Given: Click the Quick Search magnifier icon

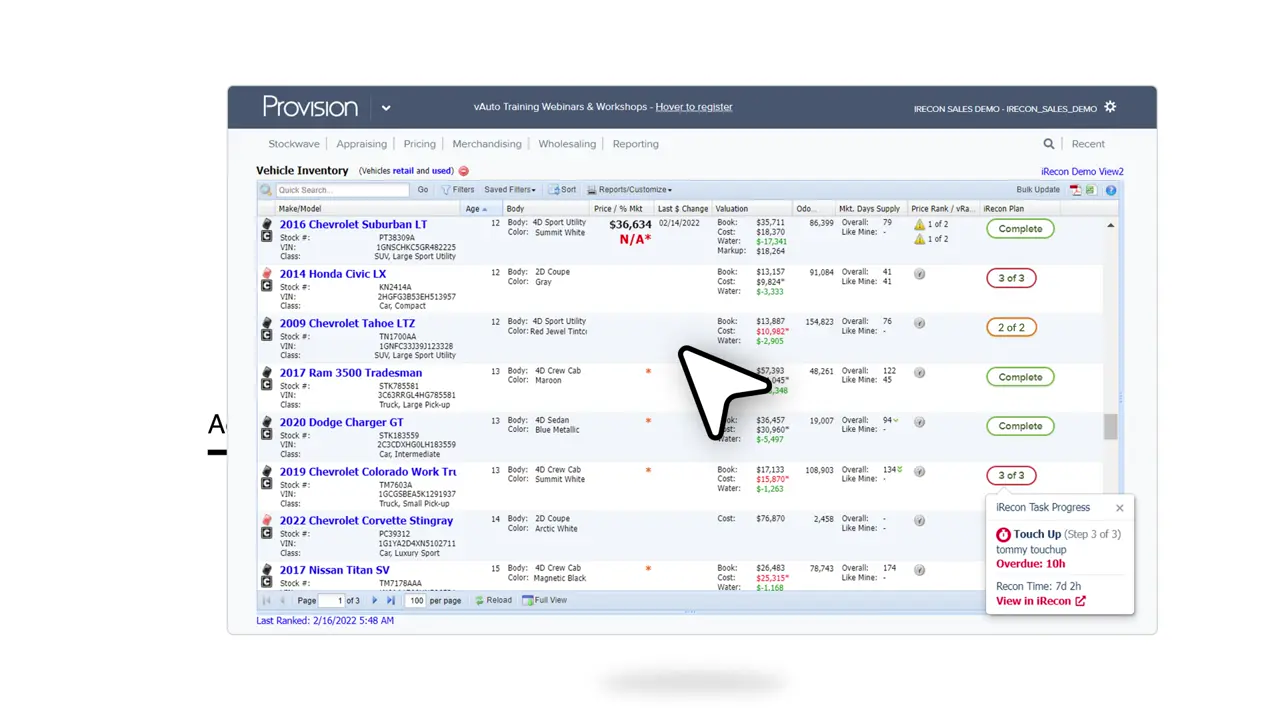Looking at the screenshot, I should (x=266, y=190).
